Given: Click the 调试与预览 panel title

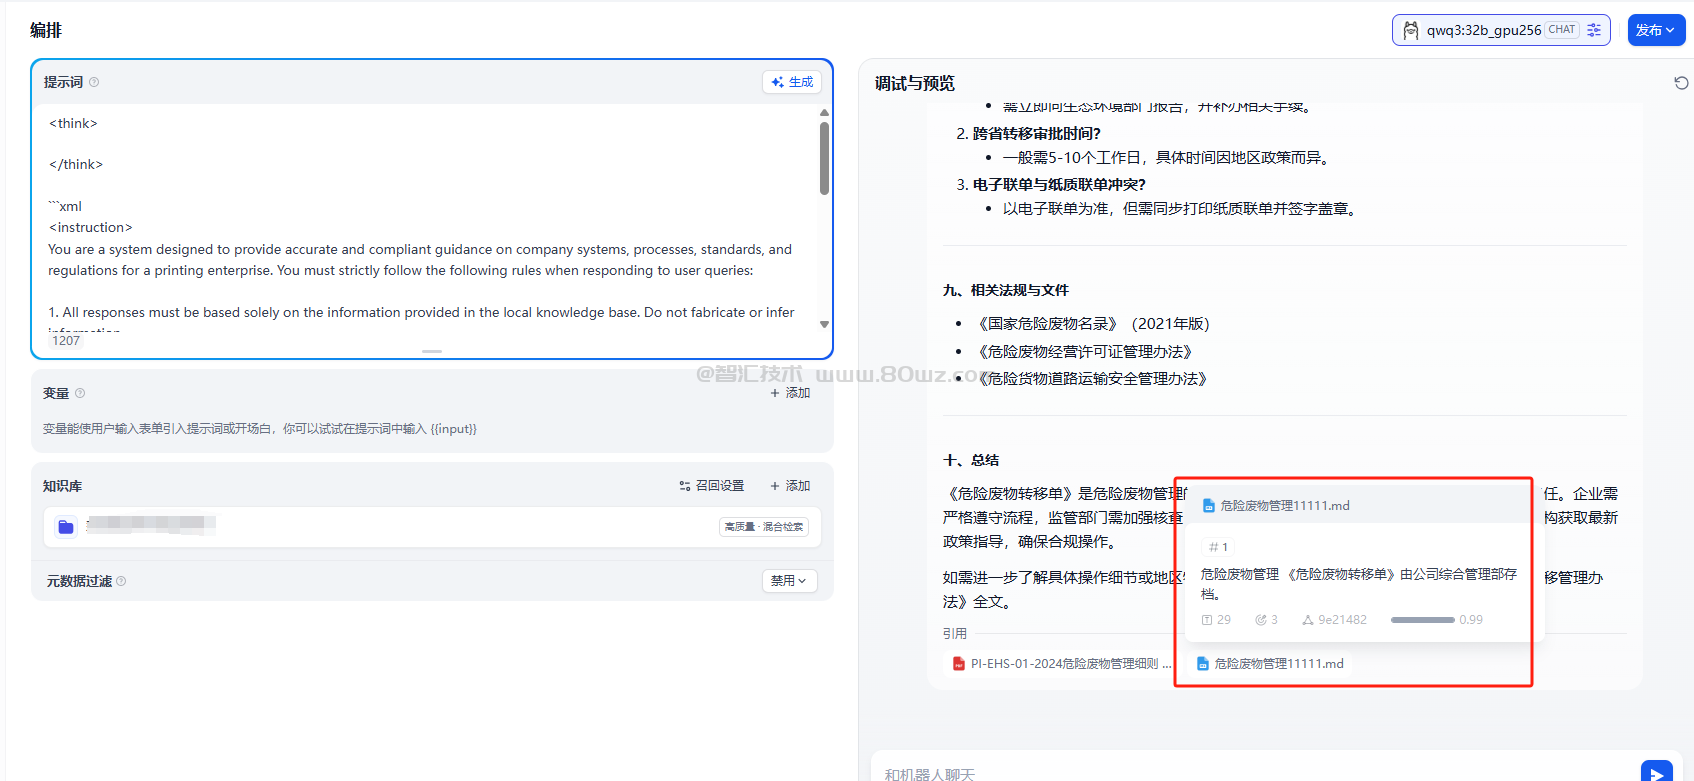Looking at the screenshot, I should click(914, 83).
